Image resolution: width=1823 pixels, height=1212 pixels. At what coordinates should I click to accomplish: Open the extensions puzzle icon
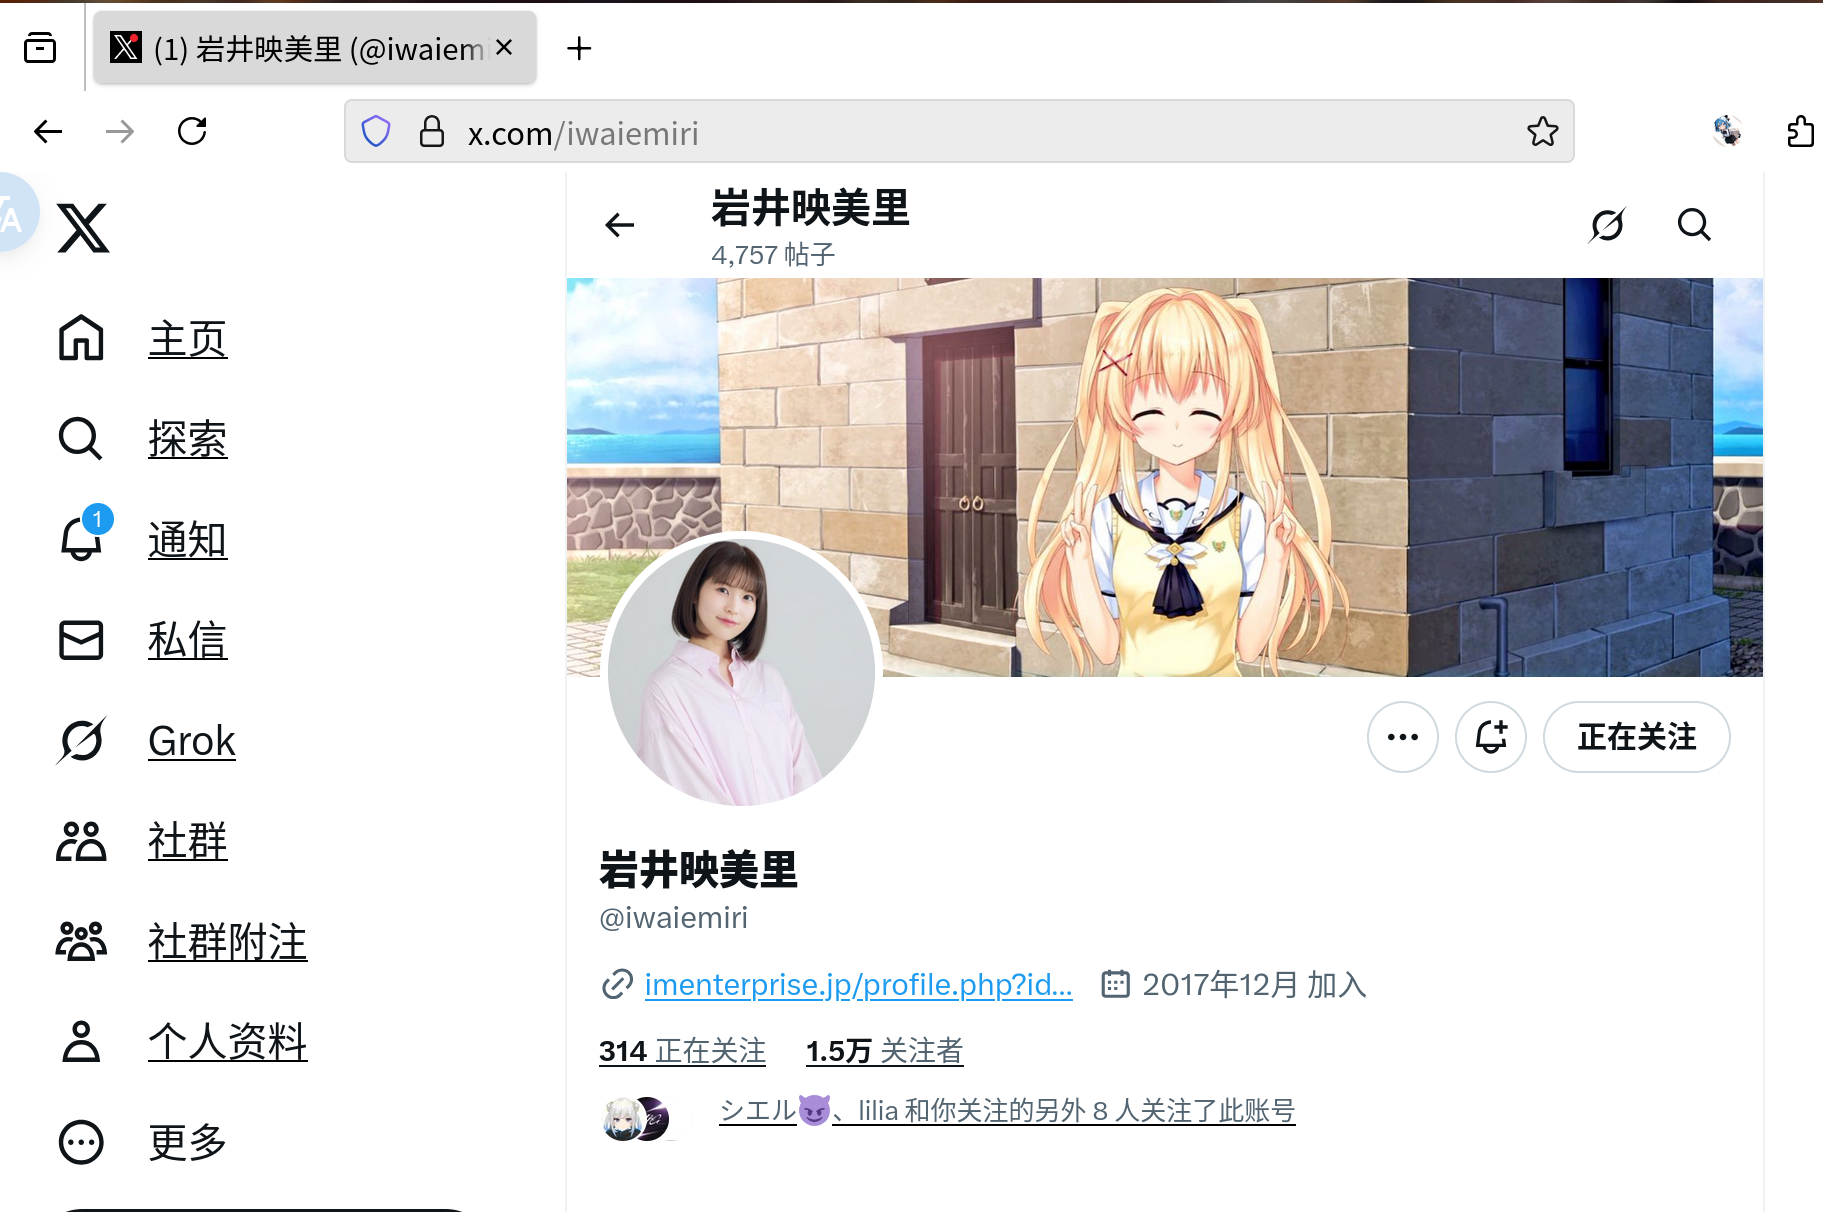tap(1800, 131)
